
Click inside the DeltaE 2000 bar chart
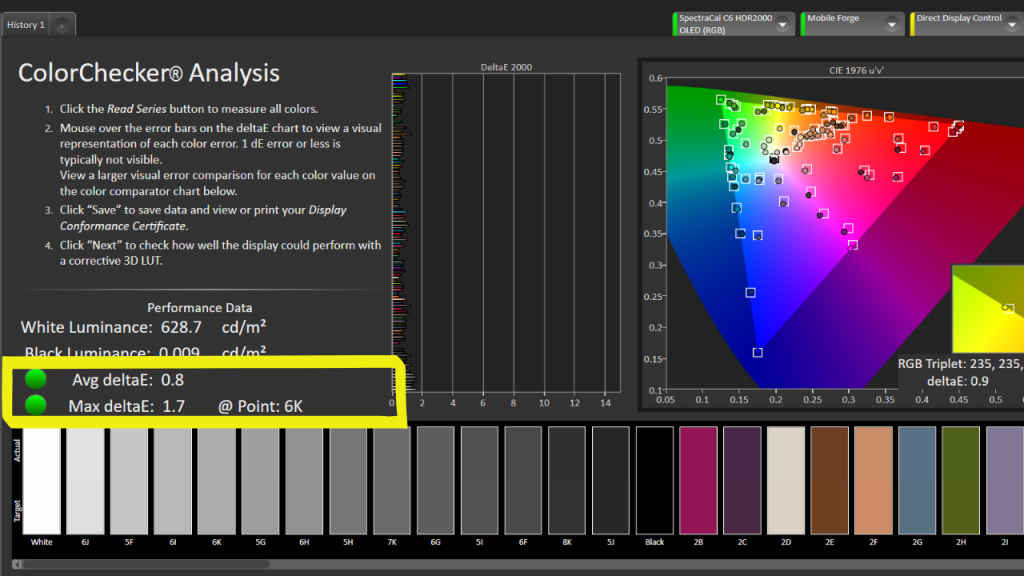click(x=510, y=230)
